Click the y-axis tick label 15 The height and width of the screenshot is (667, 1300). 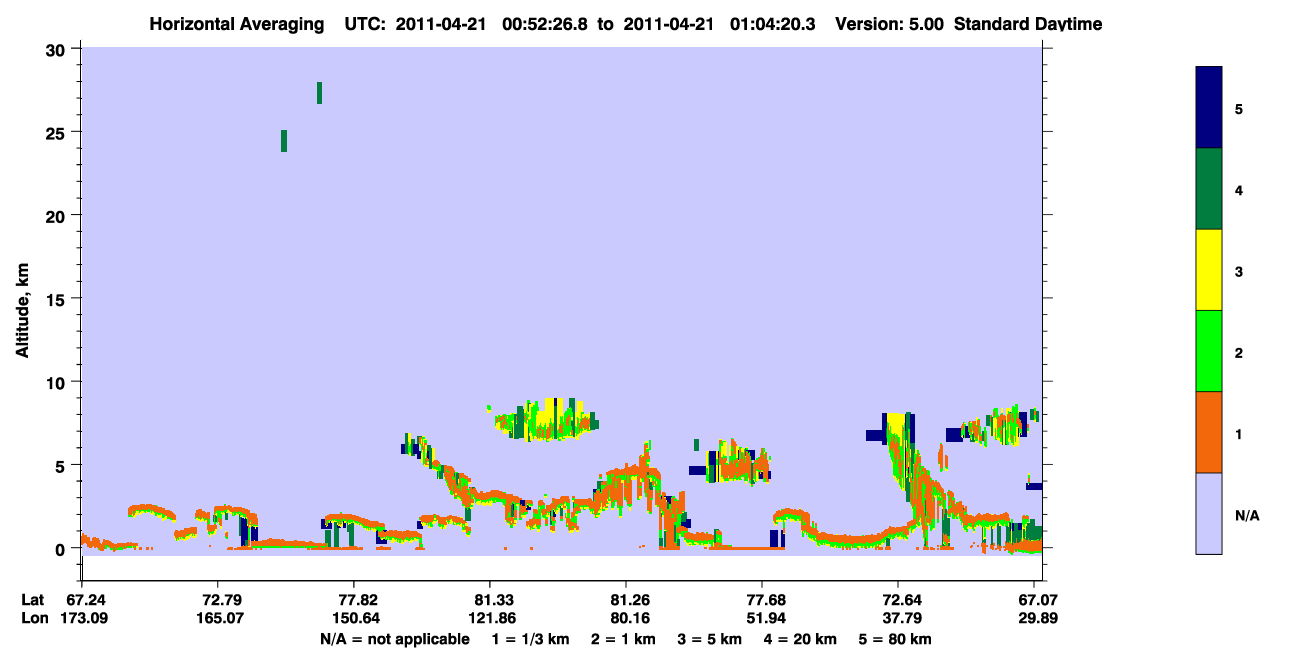(58, 299)
